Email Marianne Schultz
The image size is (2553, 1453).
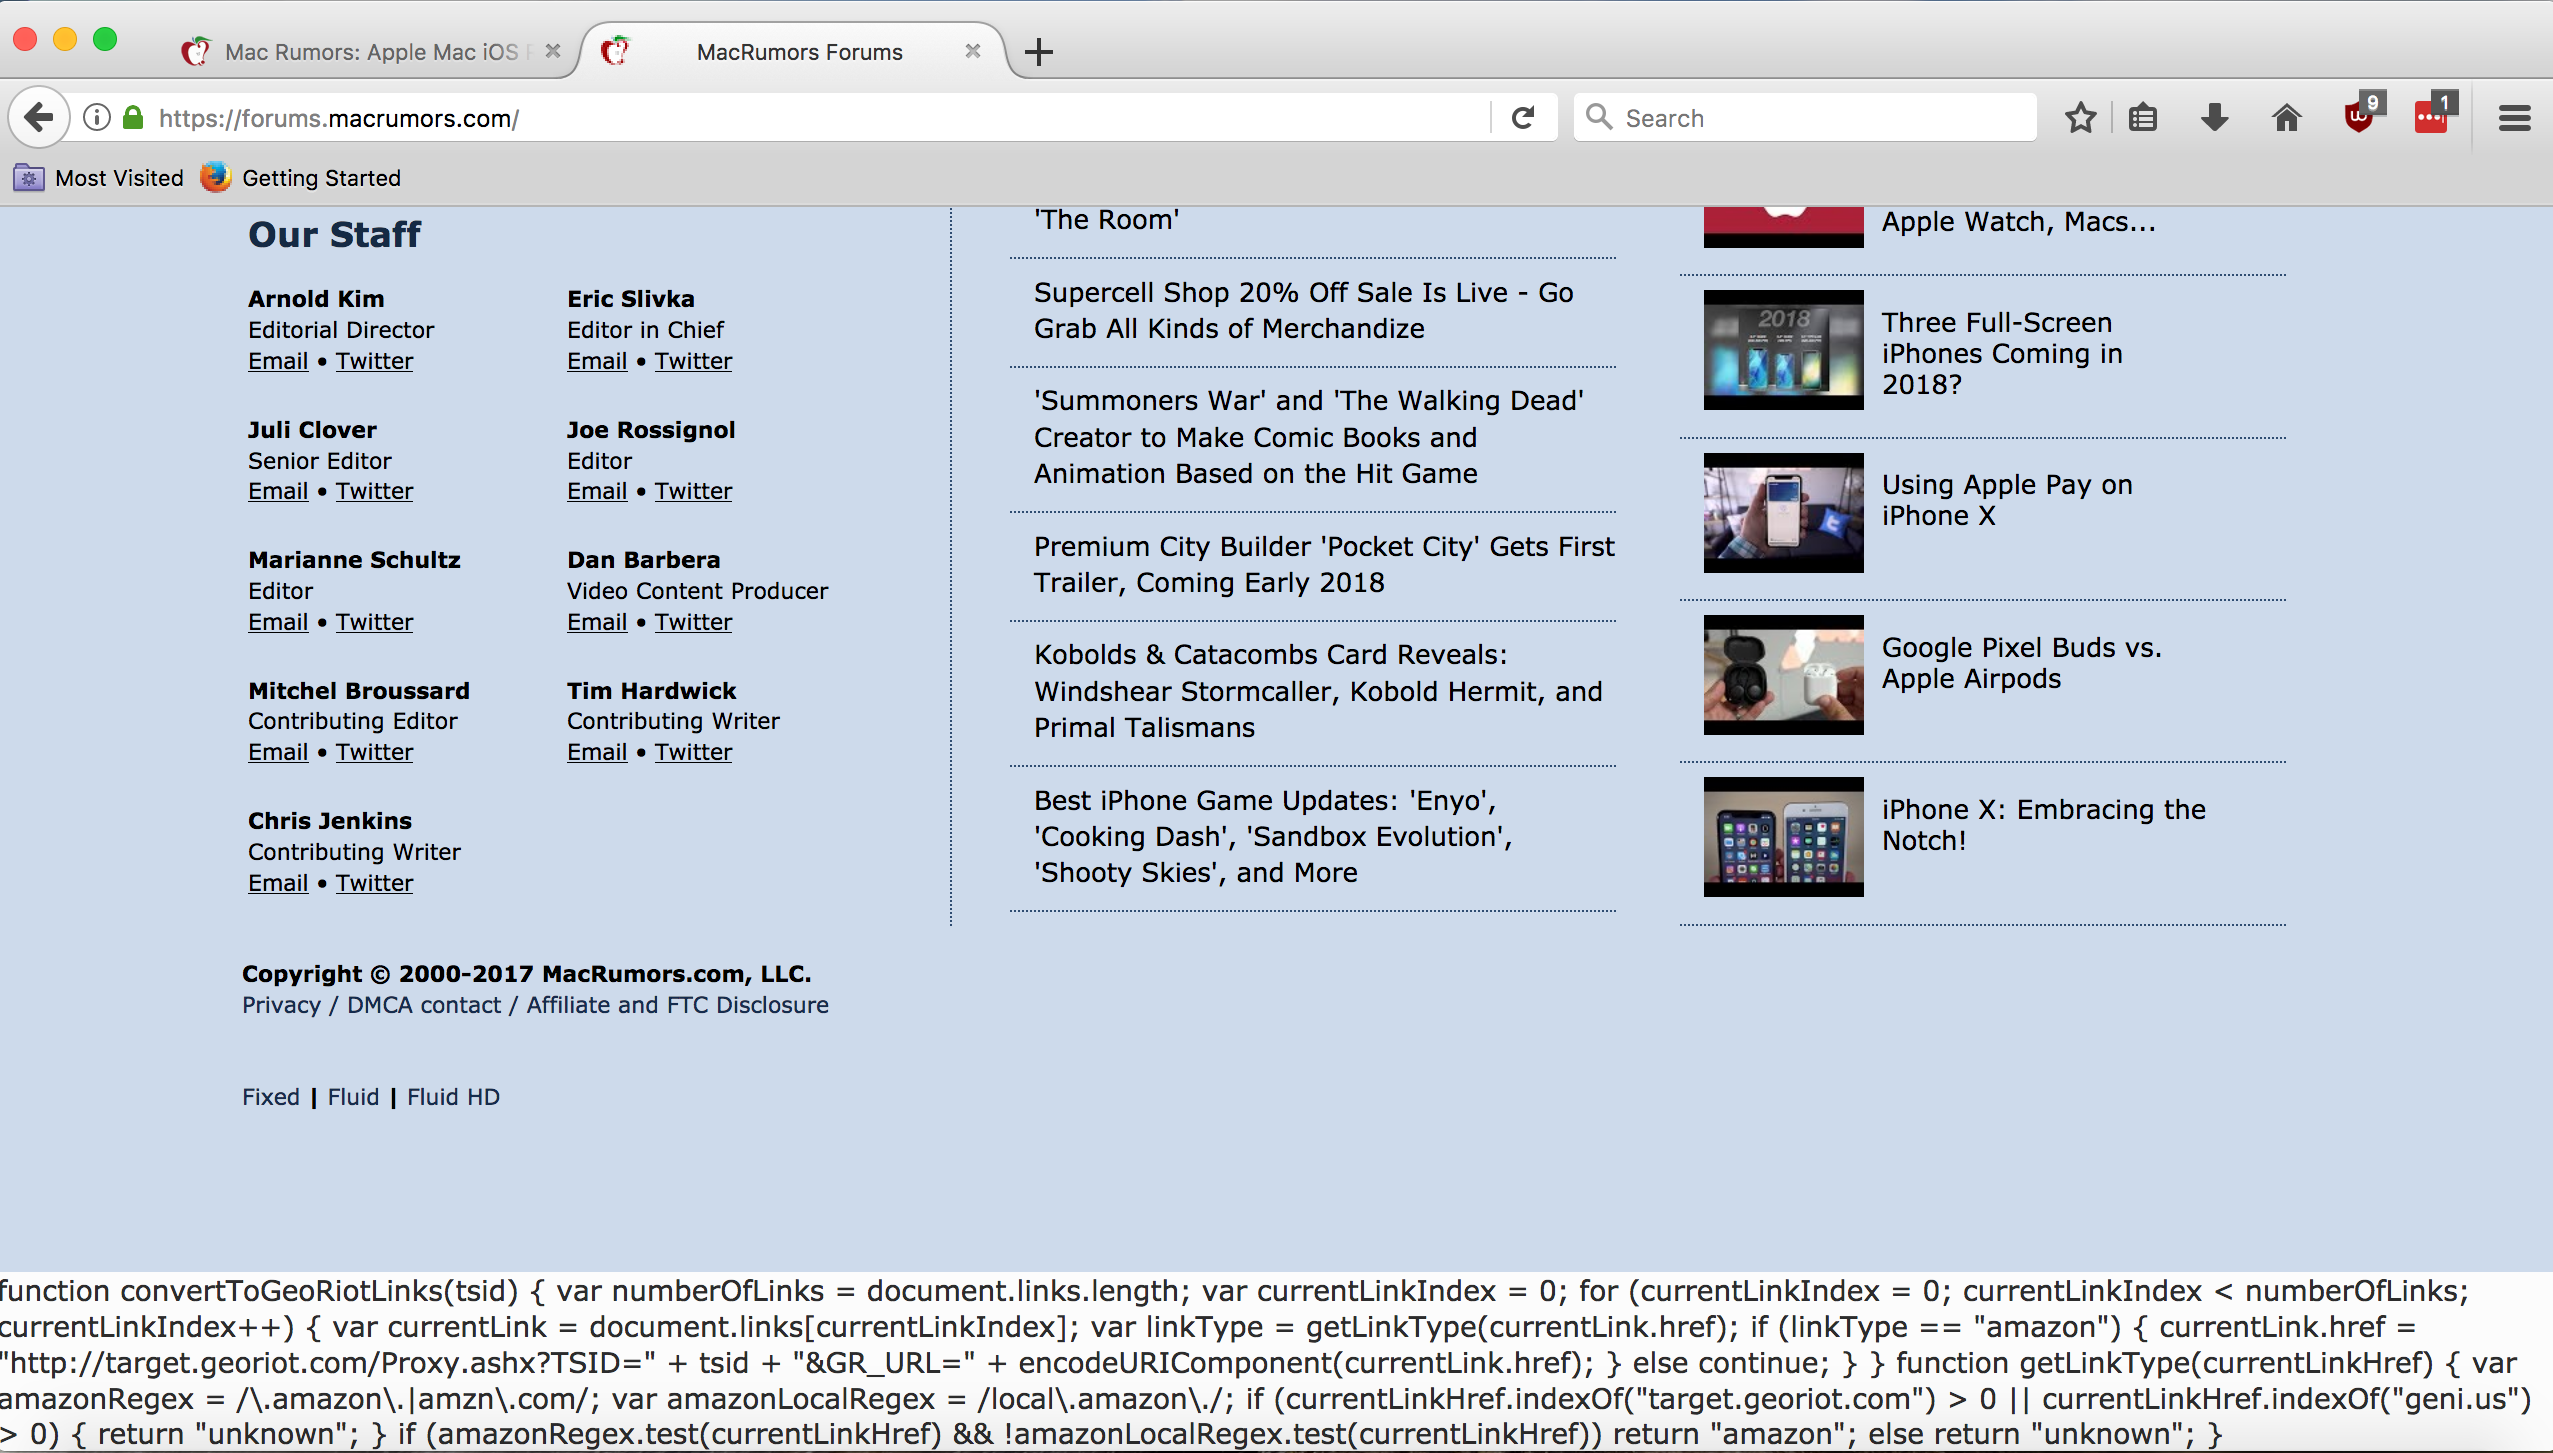278,622
